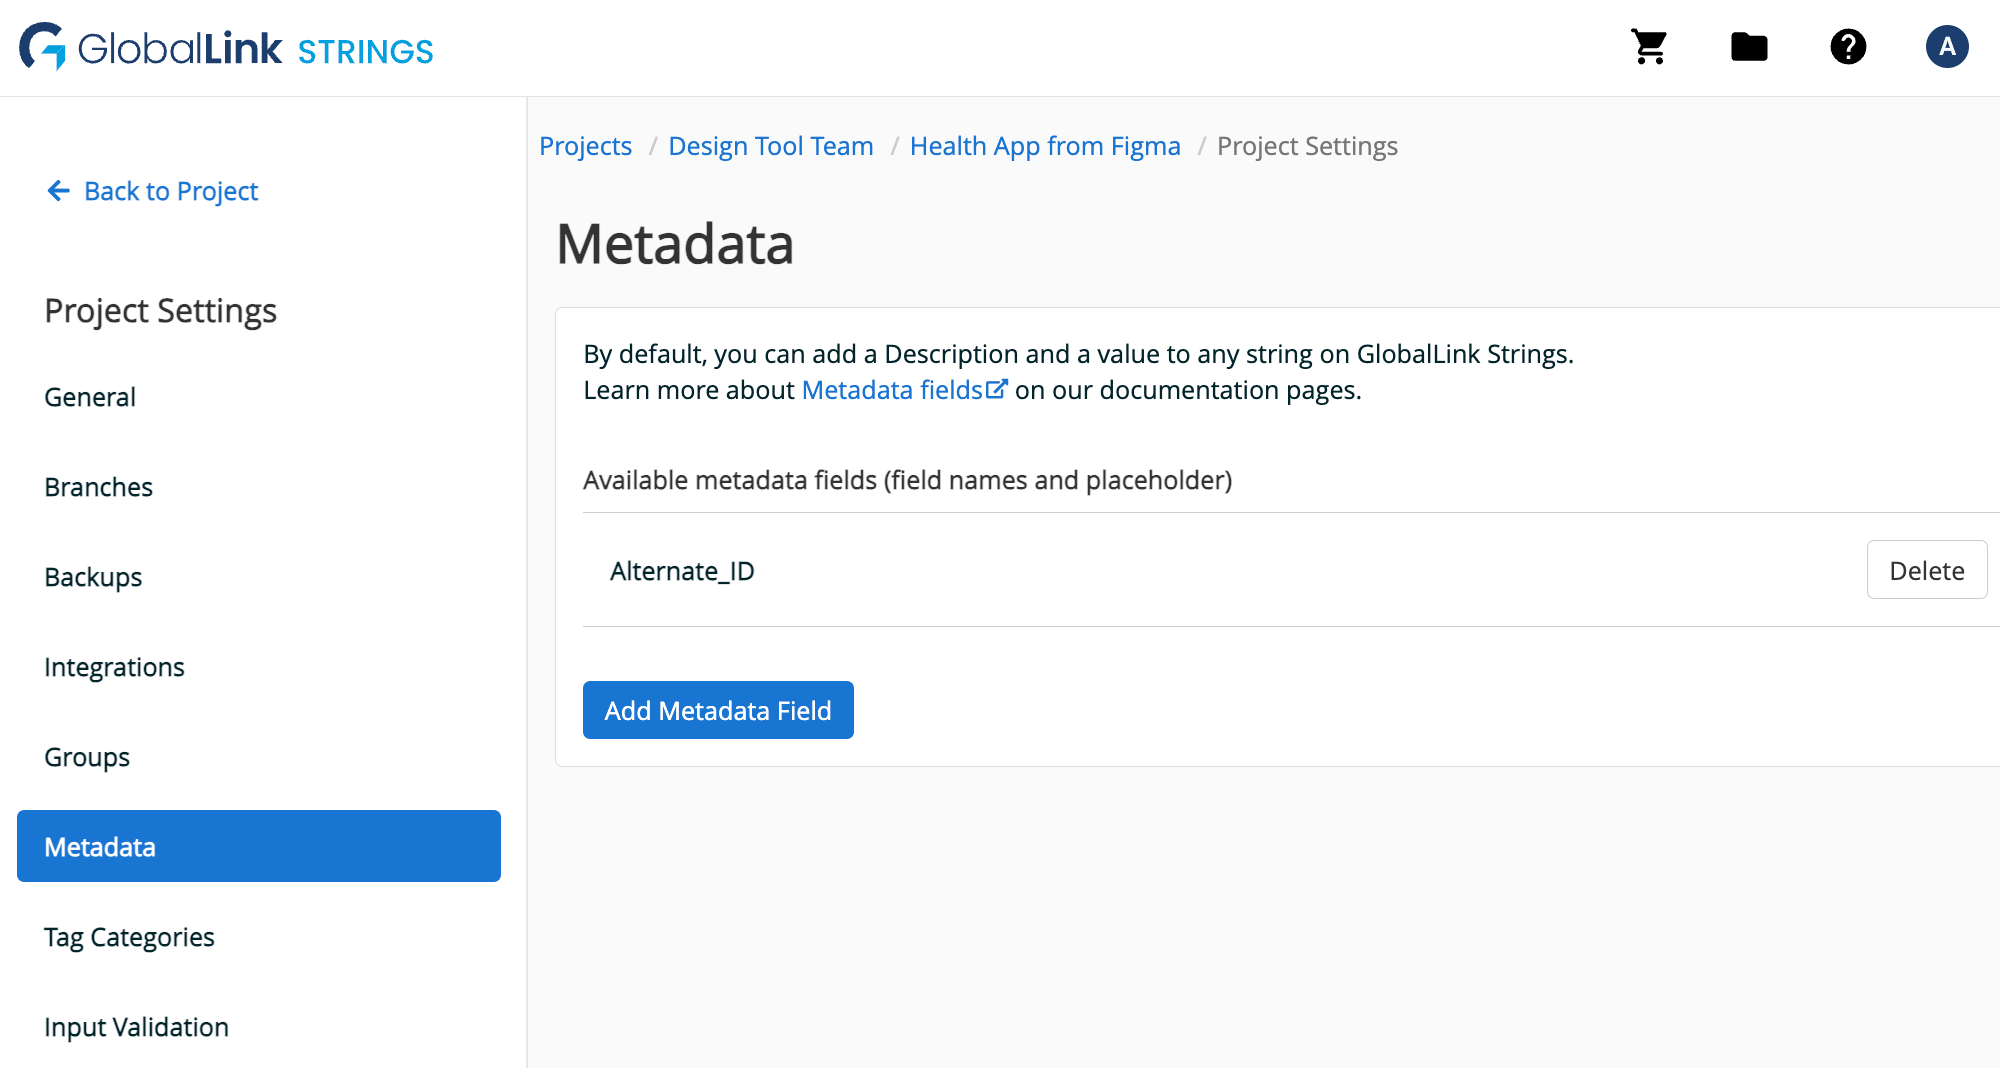Navigate to Design Tool Team breadcrumb
The height and width of the screenshot is (1068, 2000).
770,146
